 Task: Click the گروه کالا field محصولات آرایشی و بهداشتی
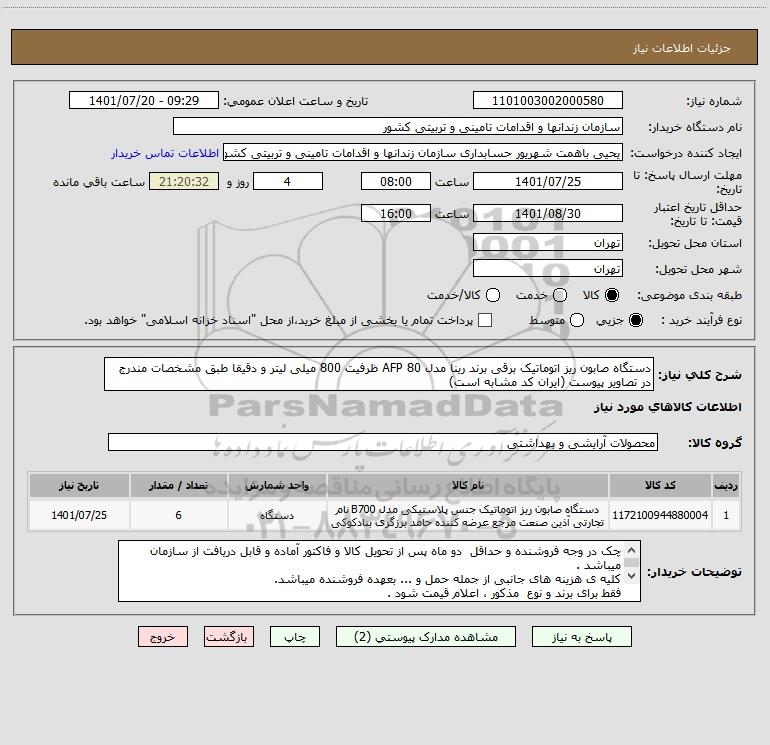coord(383,442)
